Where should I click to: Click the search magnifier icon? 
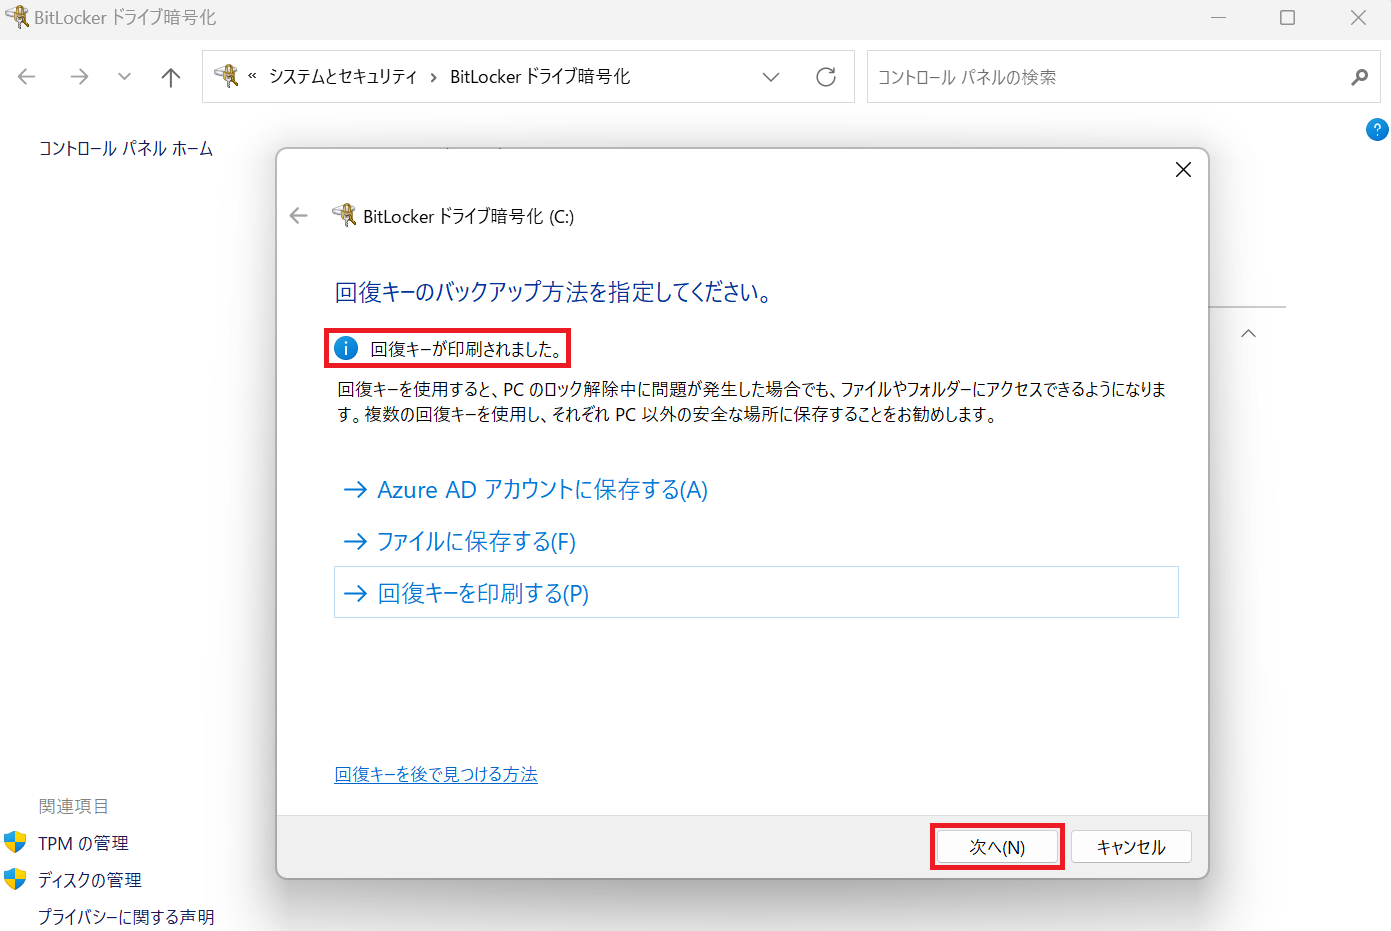point(1360,77)
